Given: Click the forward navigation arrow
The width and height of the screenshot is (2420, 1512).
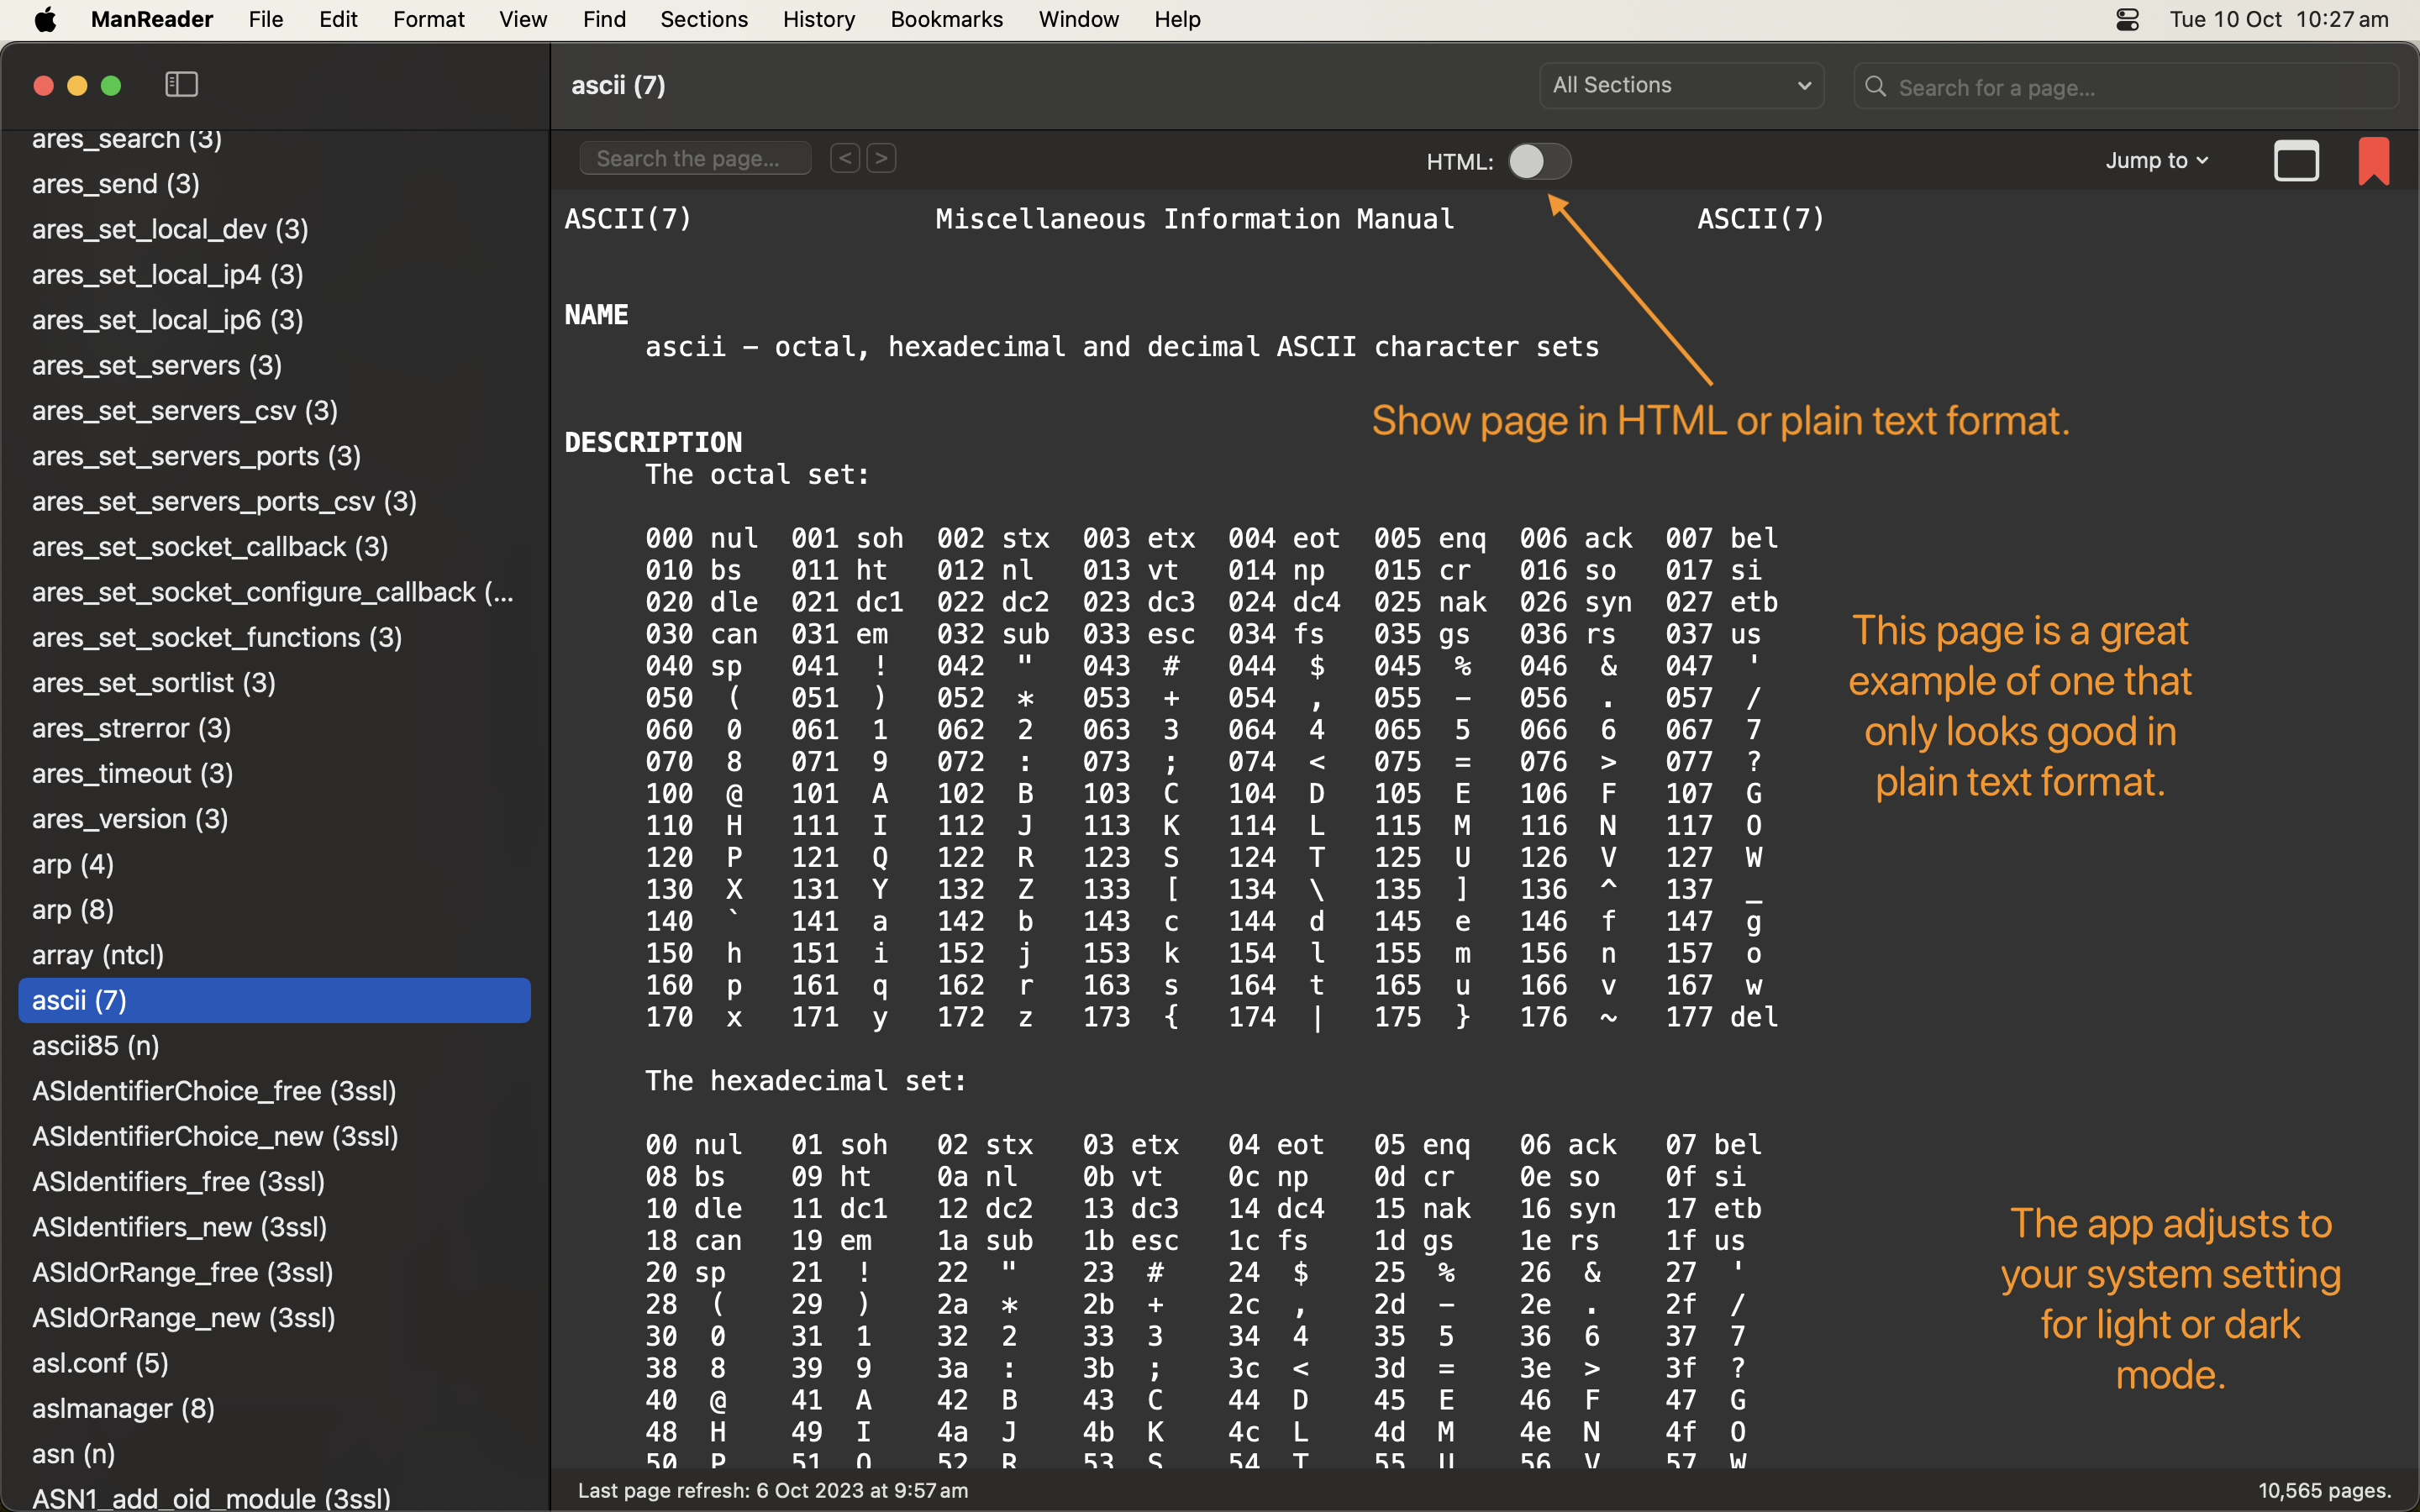Looking at the screenshot, I should click(881, 159).
